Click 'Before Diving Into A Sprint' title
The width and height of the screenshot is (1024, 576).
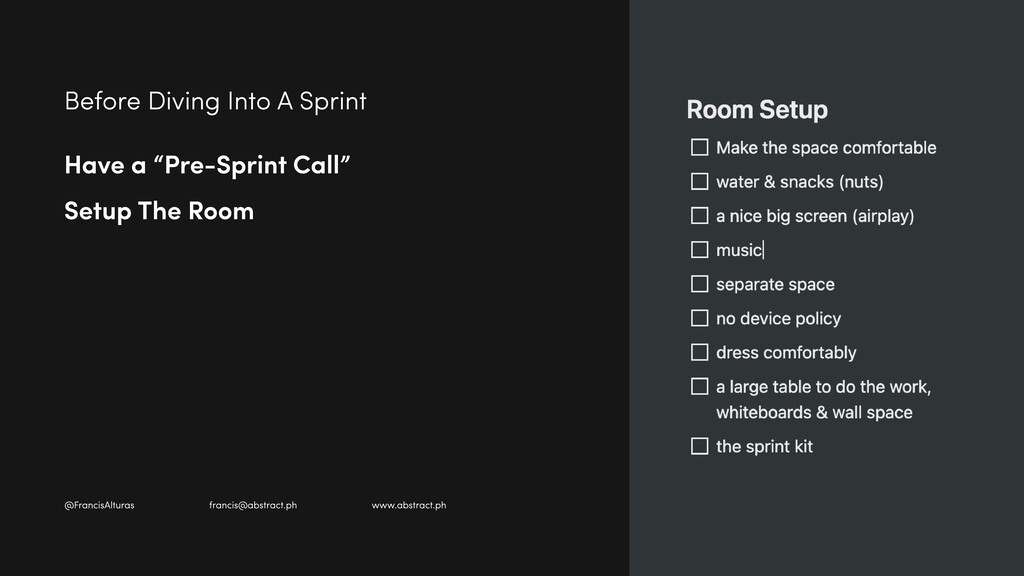[216, 101]
